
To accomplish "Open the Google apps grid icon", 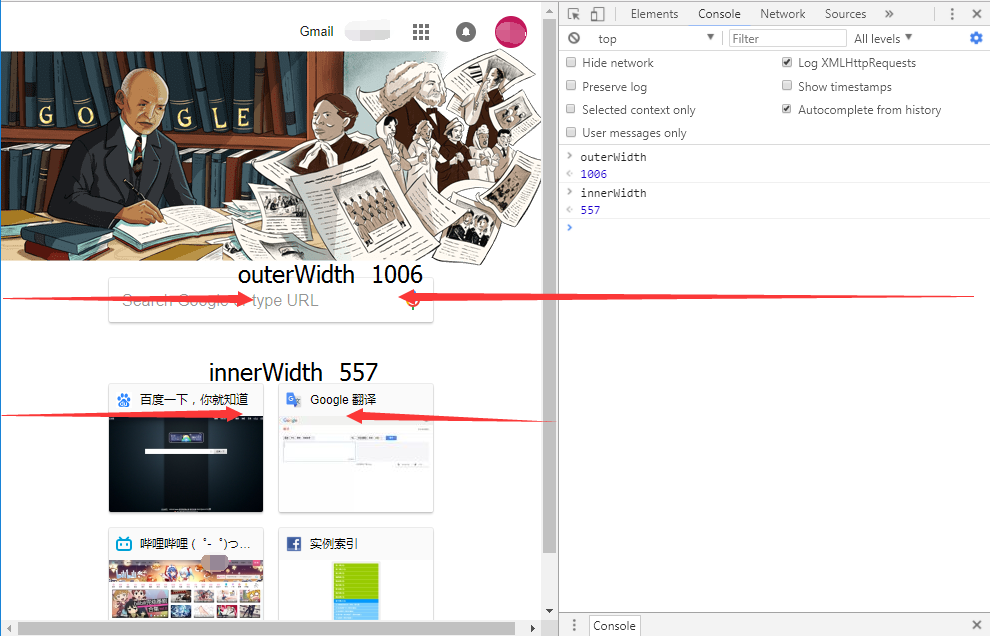I will pyautogui.click(x=421, y=32).
